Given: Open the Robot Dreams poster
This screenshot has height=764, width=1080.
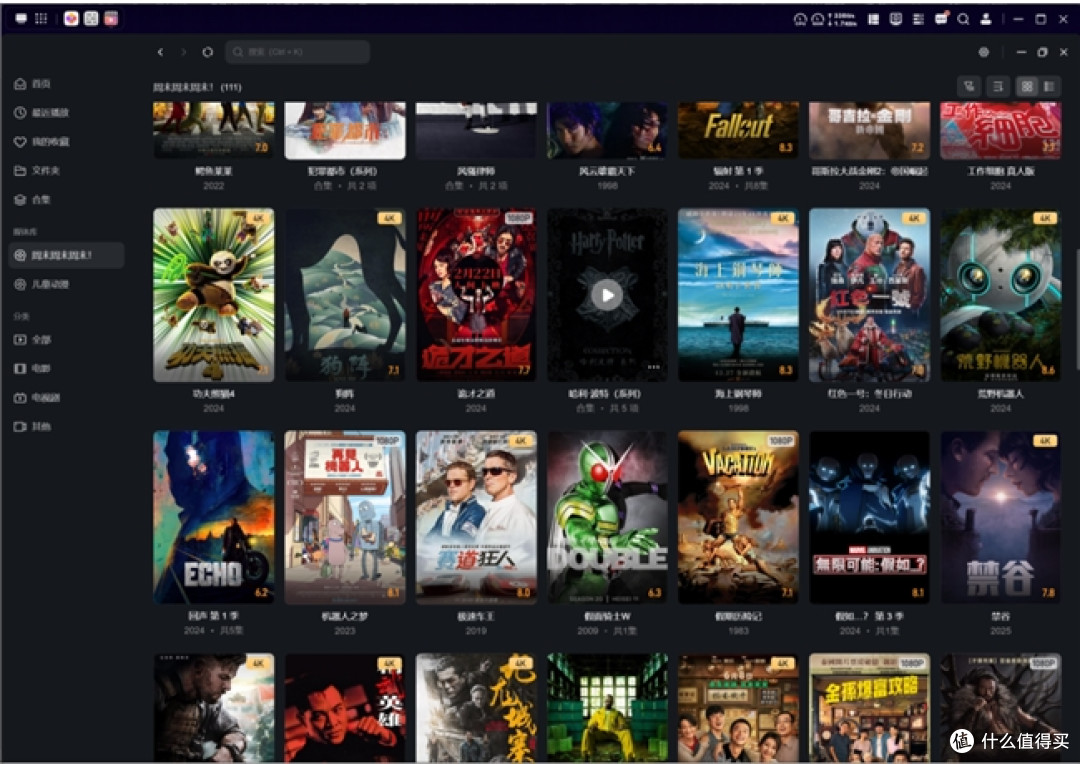Looking at the screenshot, I should [345, 517].
